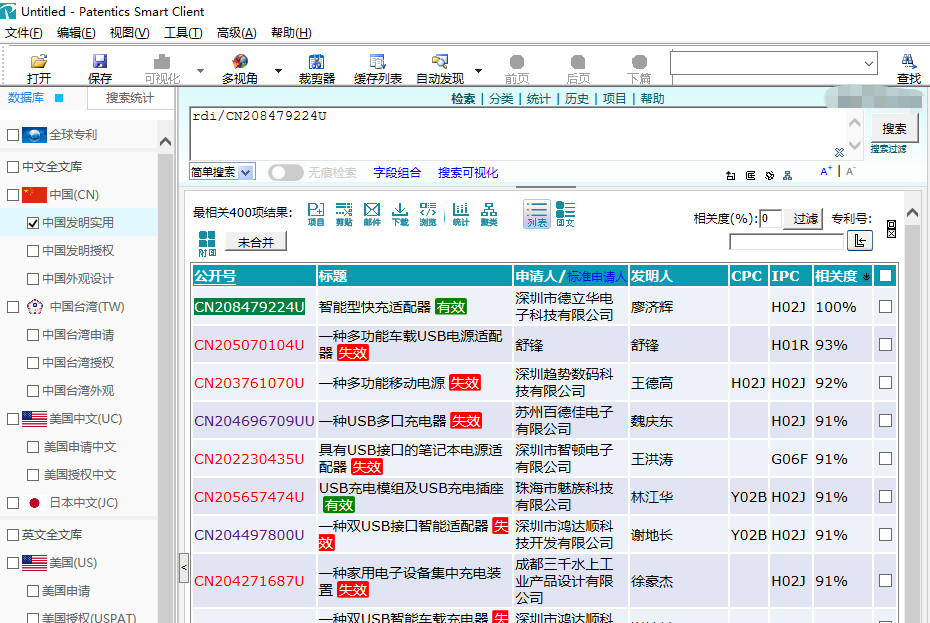The image size is (930, 623).
Task: Check the 中文全文库 checkbox
Action: [13, 167]
